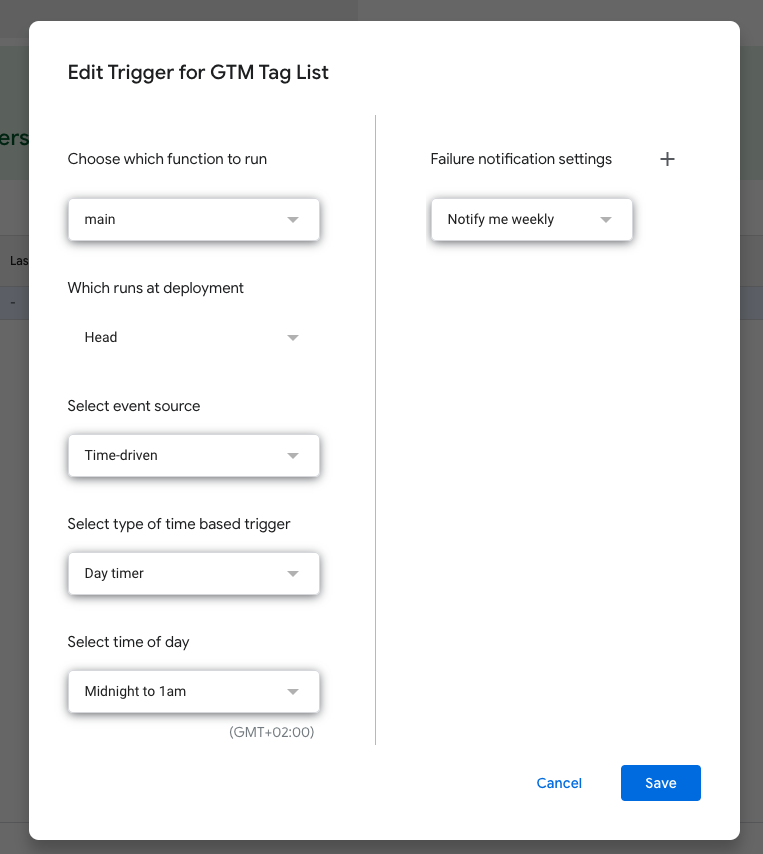Open the Midnight to 1am time selector

[180, 692]
